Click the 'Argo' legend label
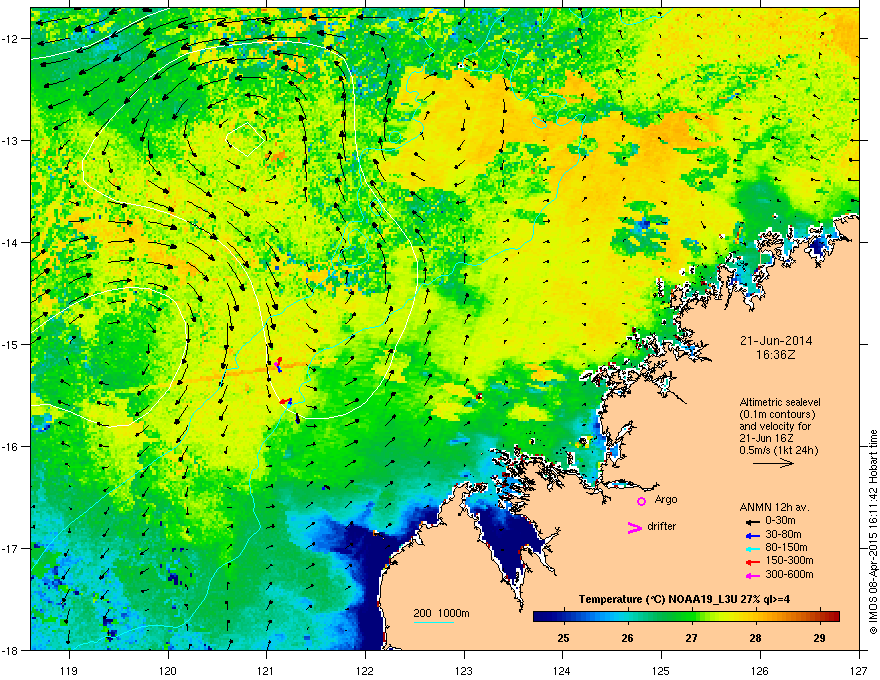Screen dimensions: 880x680 coord(666,500)
